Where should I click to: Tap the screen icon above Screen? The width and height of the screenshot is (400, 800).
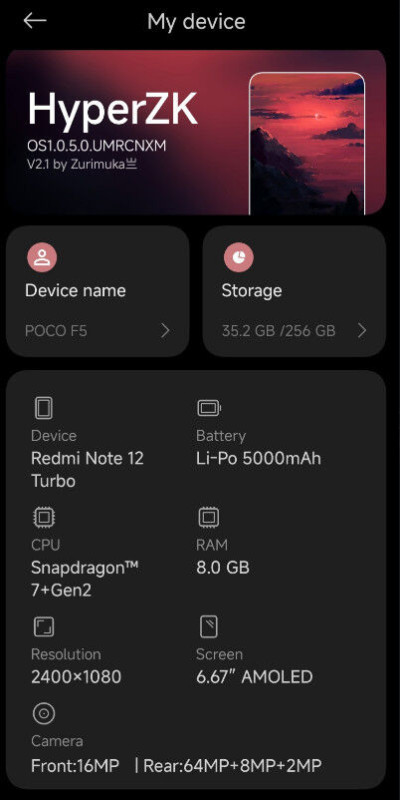(209, 627)
